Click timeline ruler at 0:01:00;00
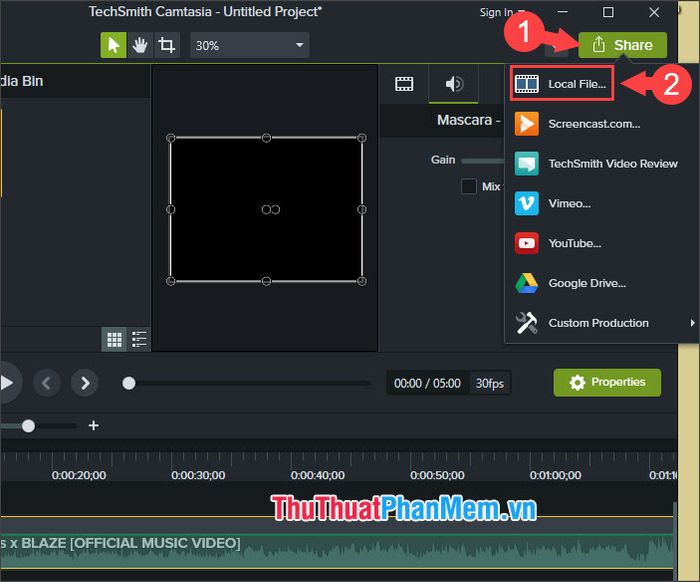 (555, 475)
